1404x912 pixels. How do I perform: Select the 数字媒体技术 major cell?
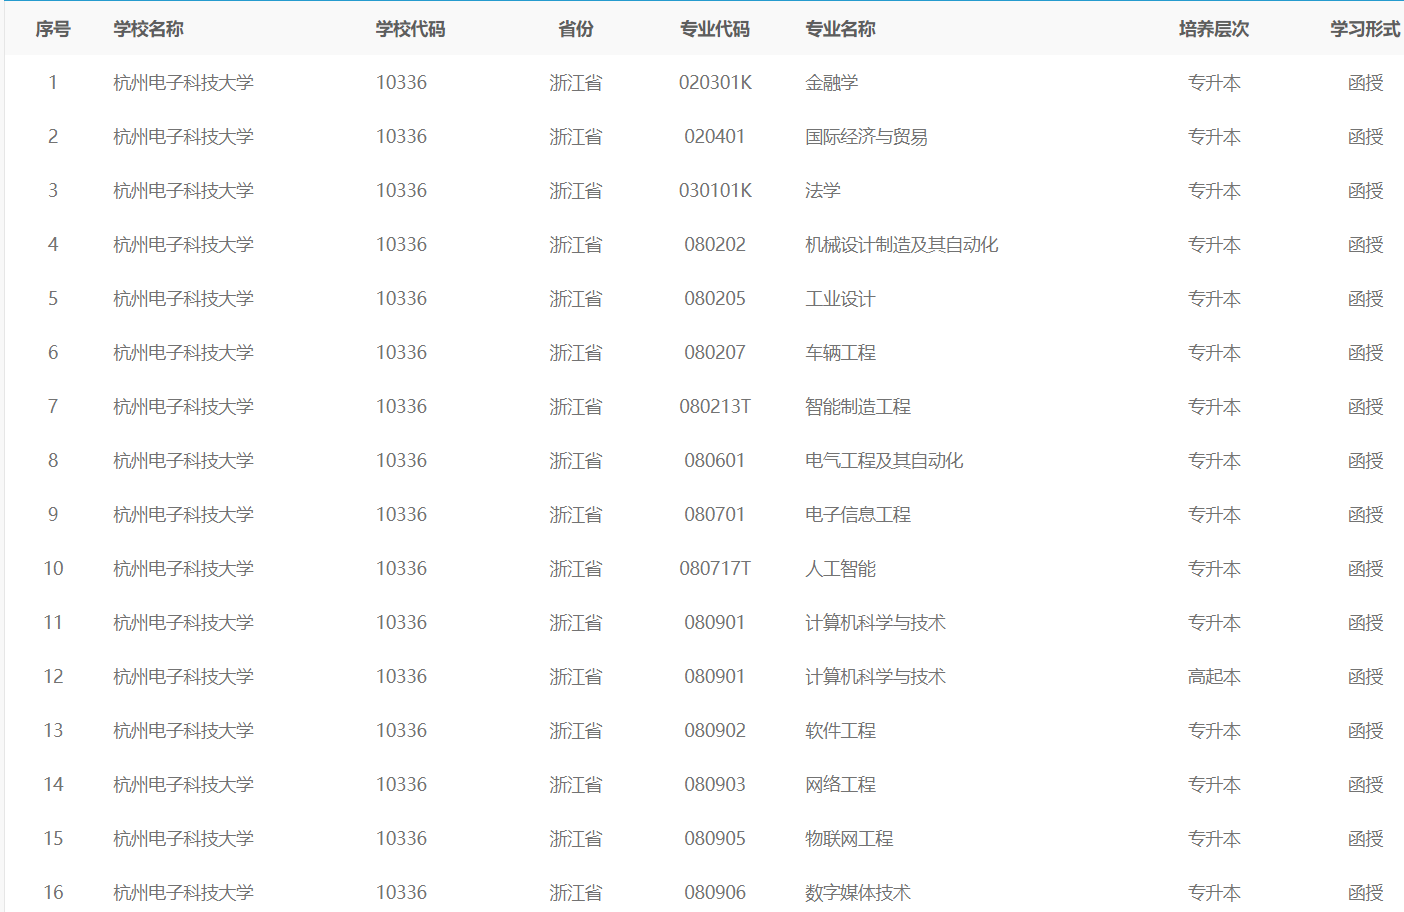pyautogui.click(x=858, y=893)
